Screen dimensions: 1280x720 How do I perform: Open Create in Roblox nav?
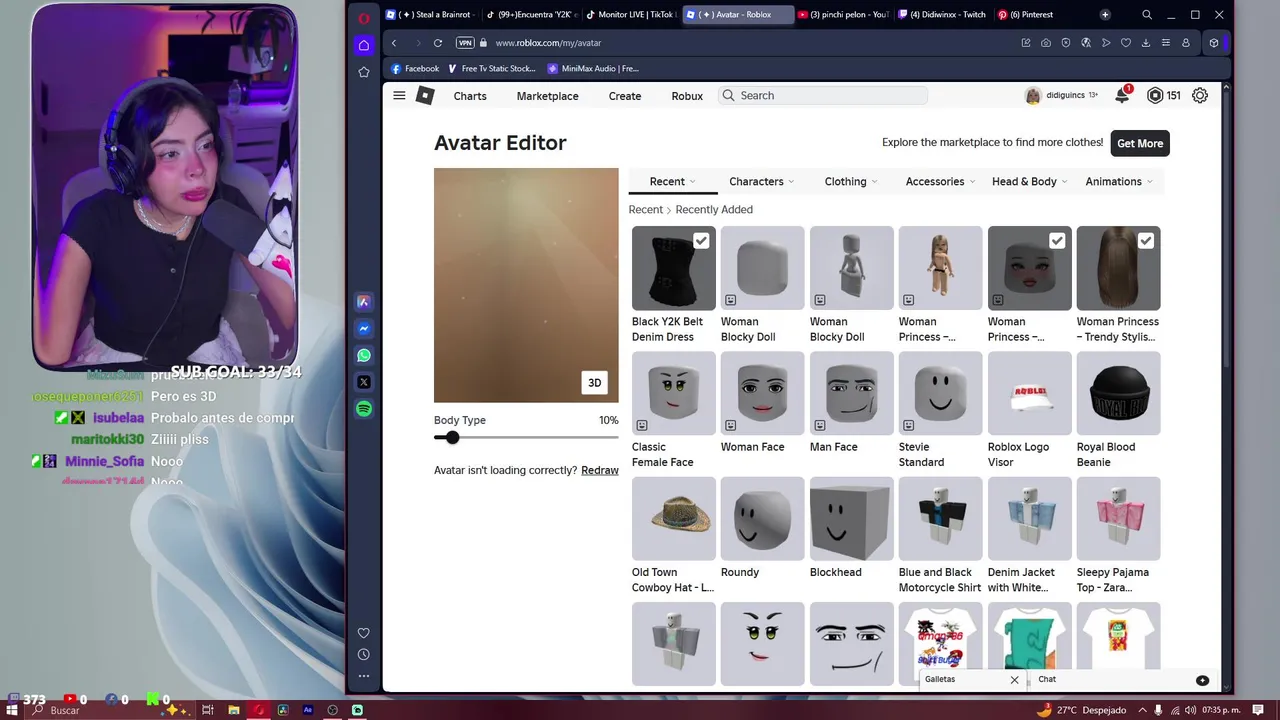[625, 96]
